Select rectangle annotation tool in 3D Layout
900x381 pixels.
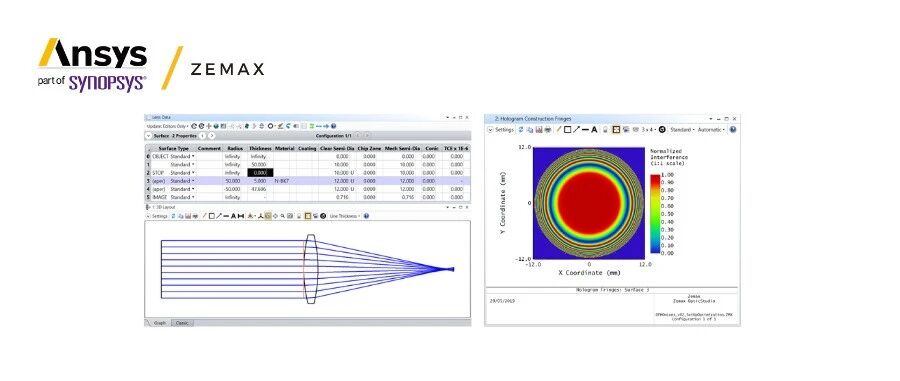(x=212, y=216)
